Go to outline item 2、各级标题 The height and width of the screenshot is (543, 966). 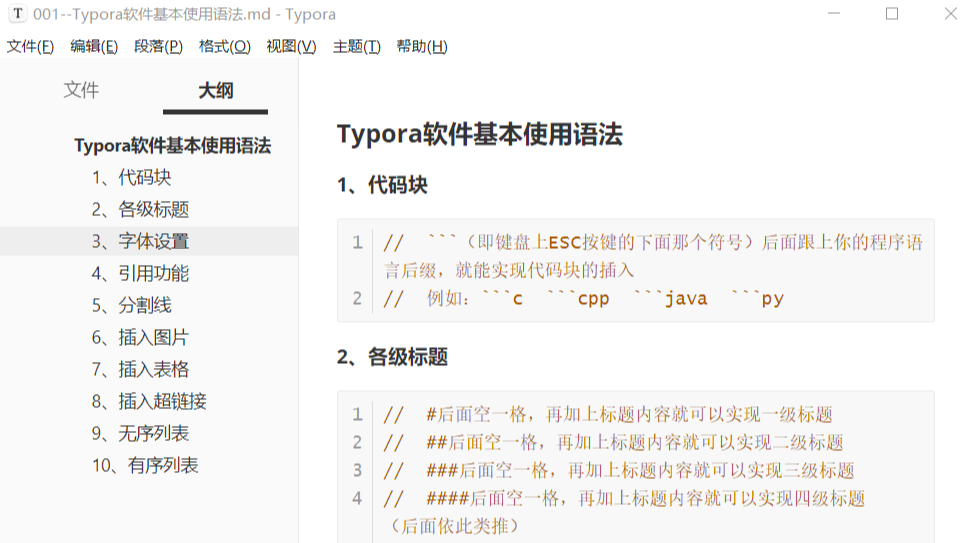pyautogui.click(x=140, y=210)
